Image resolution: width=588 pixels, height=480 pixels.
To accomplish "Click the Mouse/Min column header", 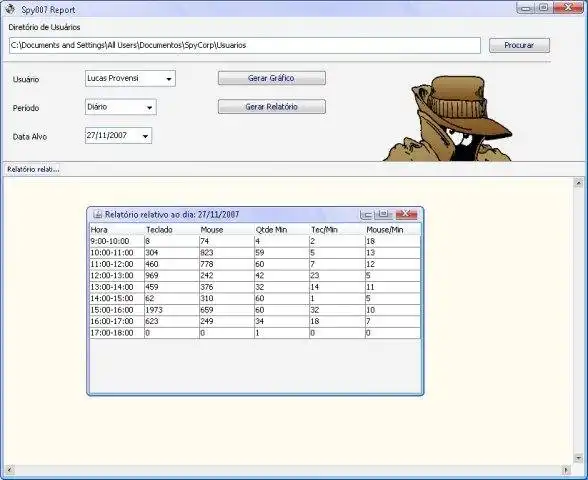I will pyautogui.click(x=393, y=230).
